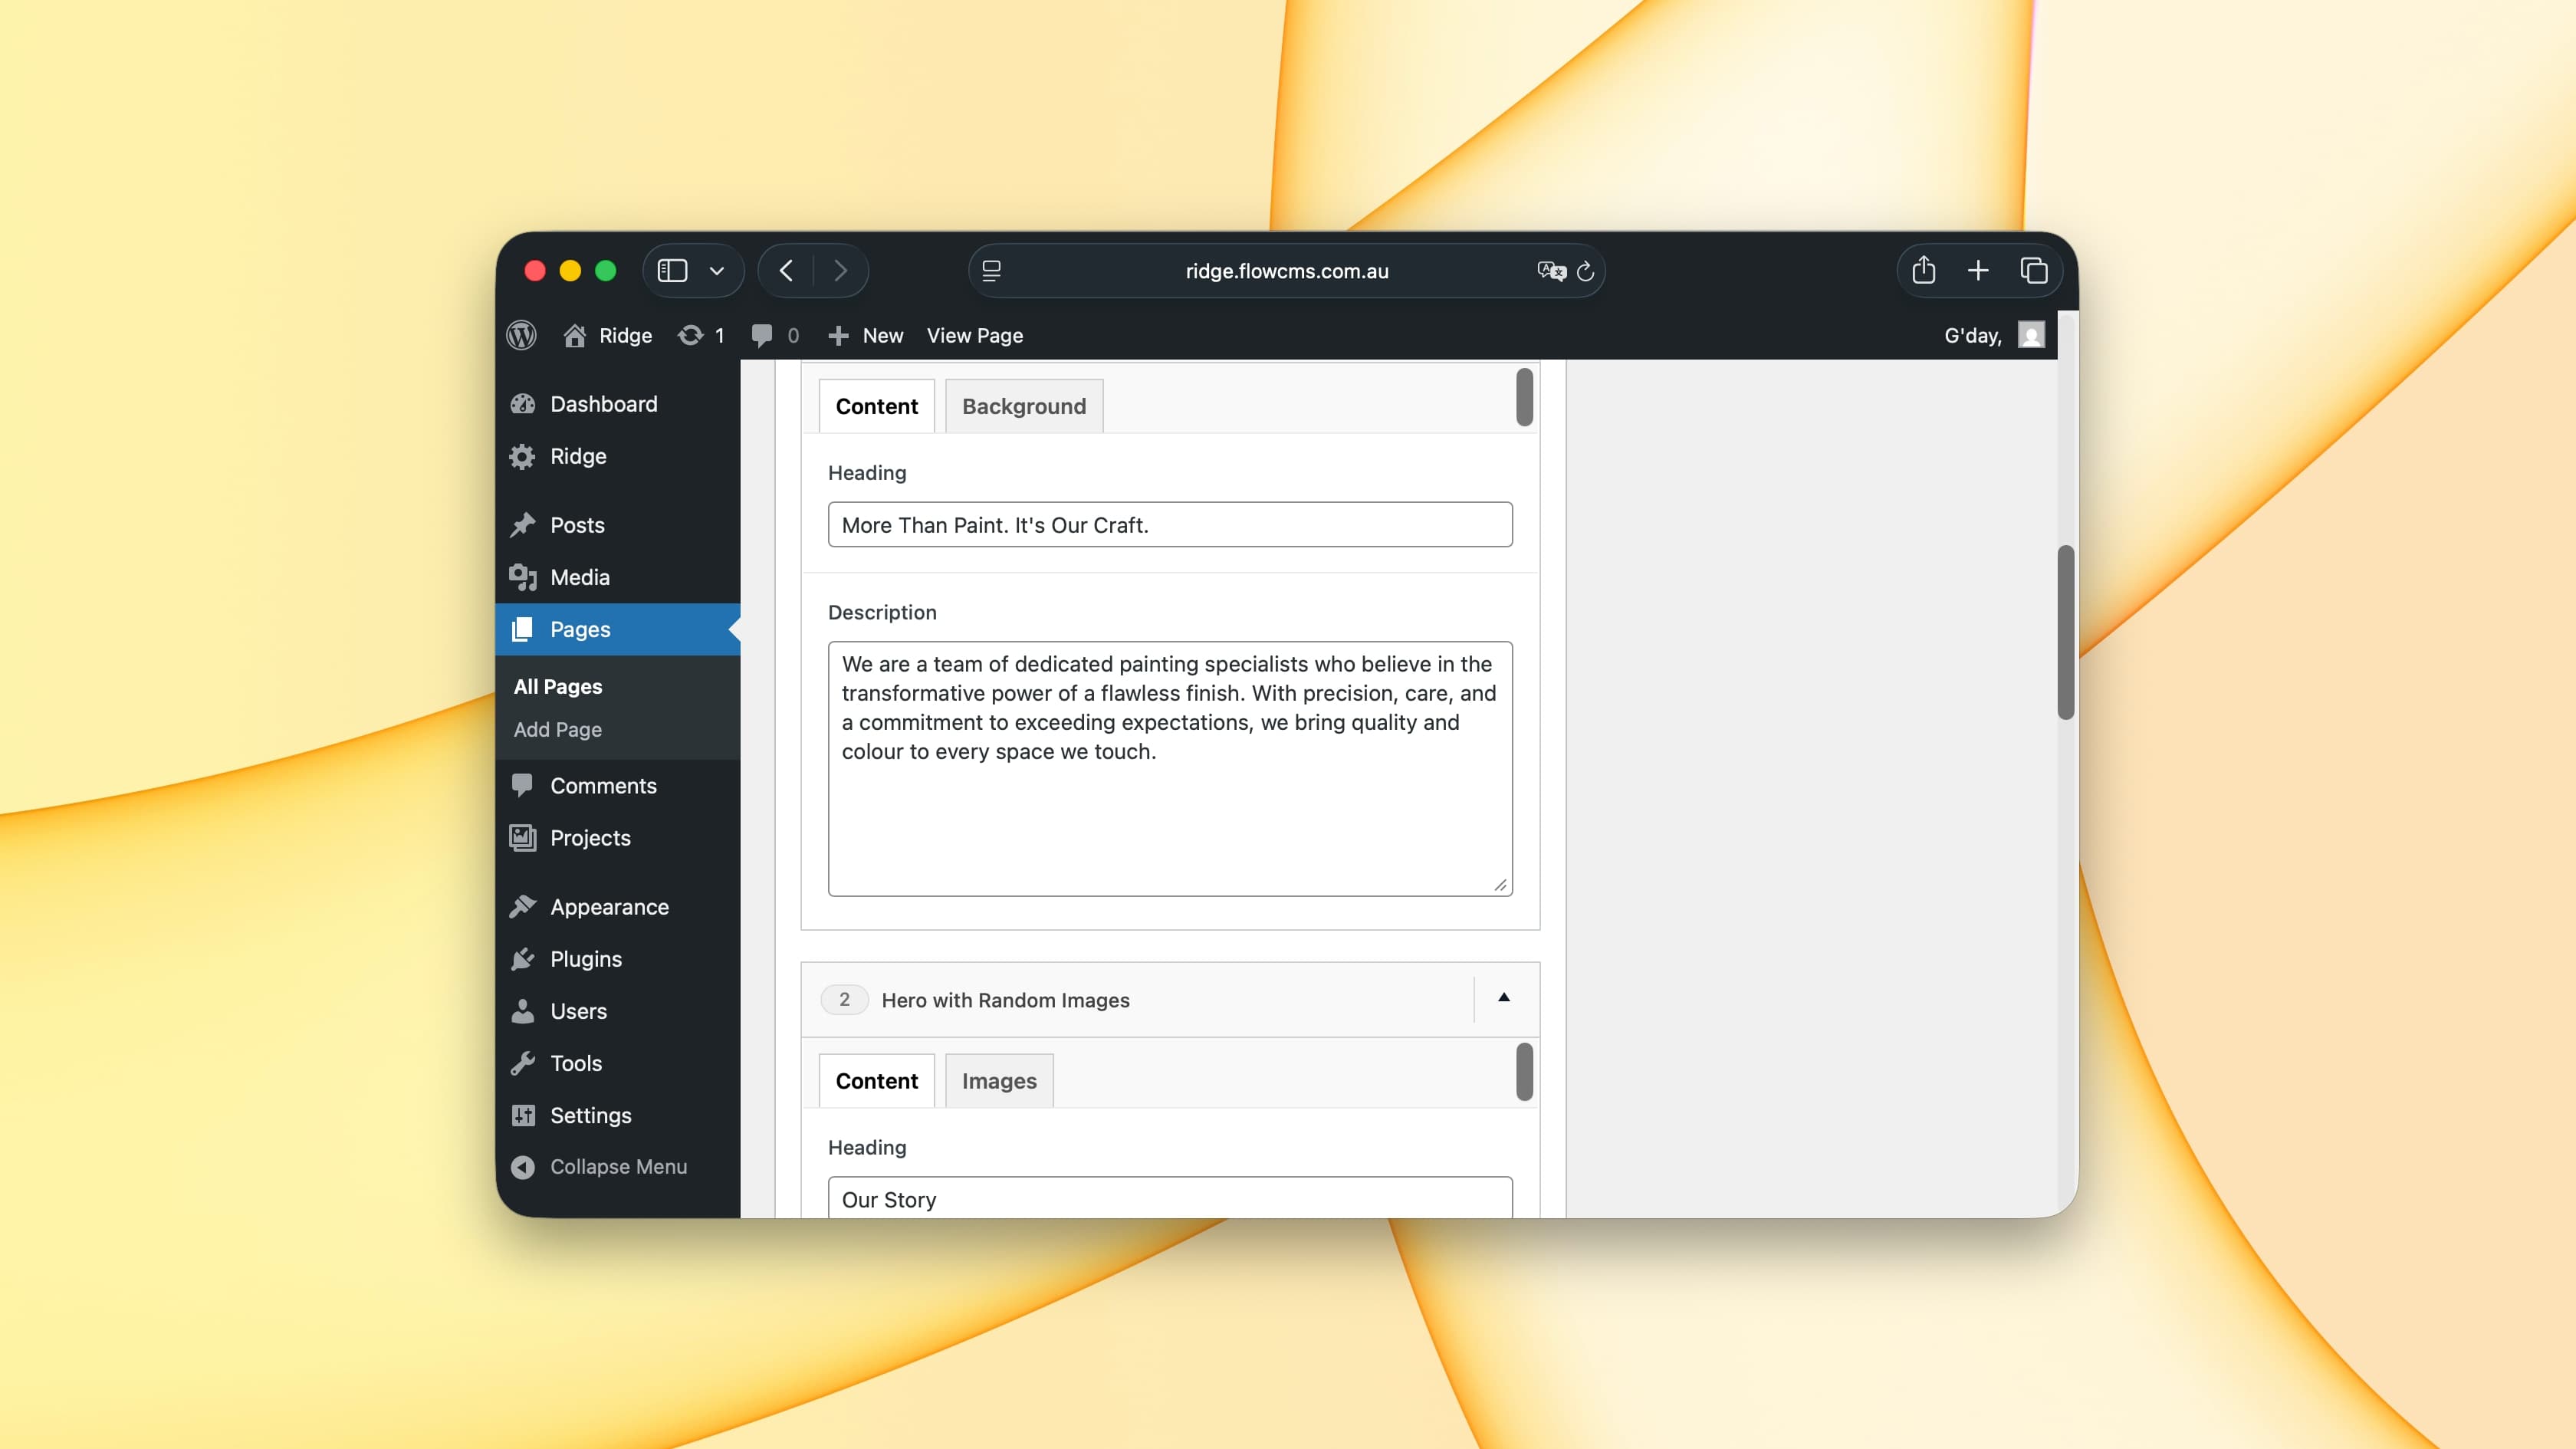Click the translate icon in address bar

tap(1550, 271)
